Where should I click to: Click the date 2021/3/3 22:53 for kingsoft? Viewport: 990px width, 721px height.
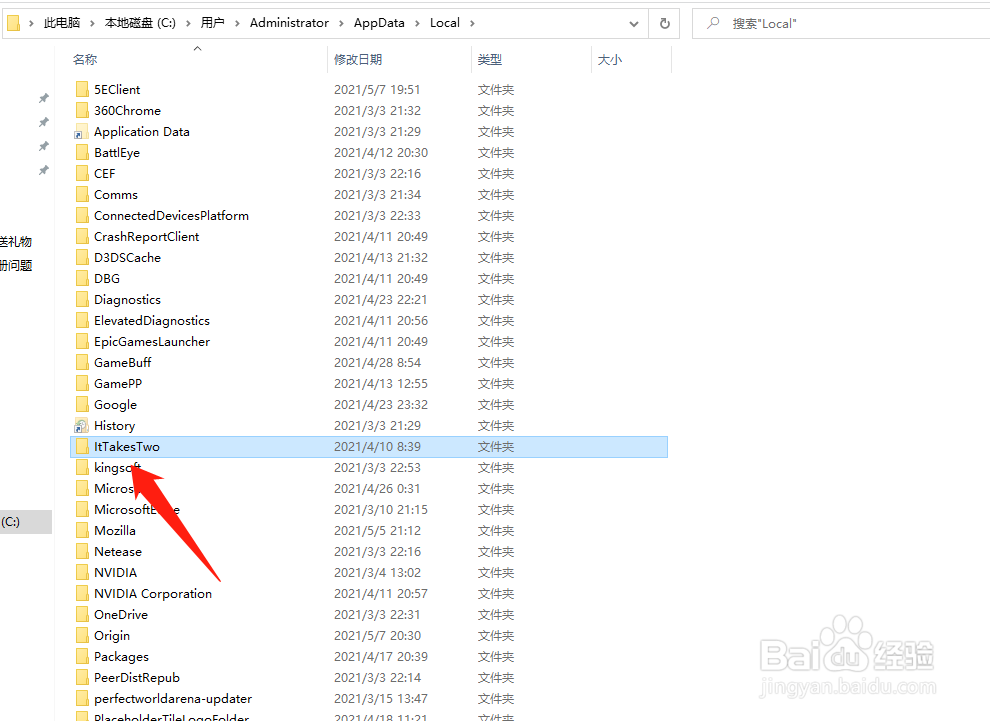(377, 468)
